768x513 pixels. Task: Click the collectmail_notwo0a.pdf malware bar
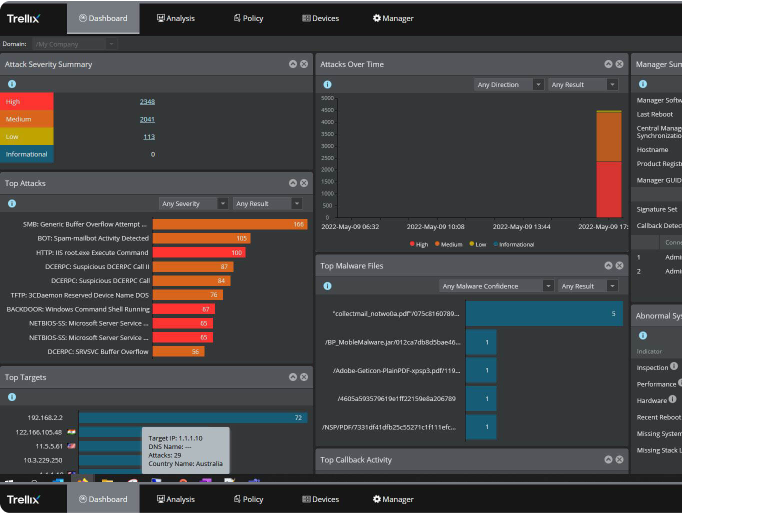[544, 314]
